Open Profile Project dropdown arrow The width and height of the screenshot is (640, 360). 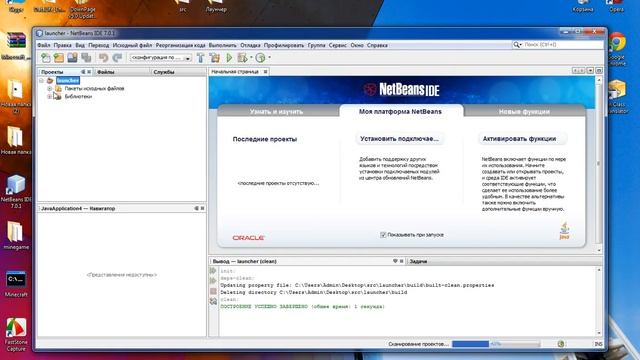tap(269, 58)
